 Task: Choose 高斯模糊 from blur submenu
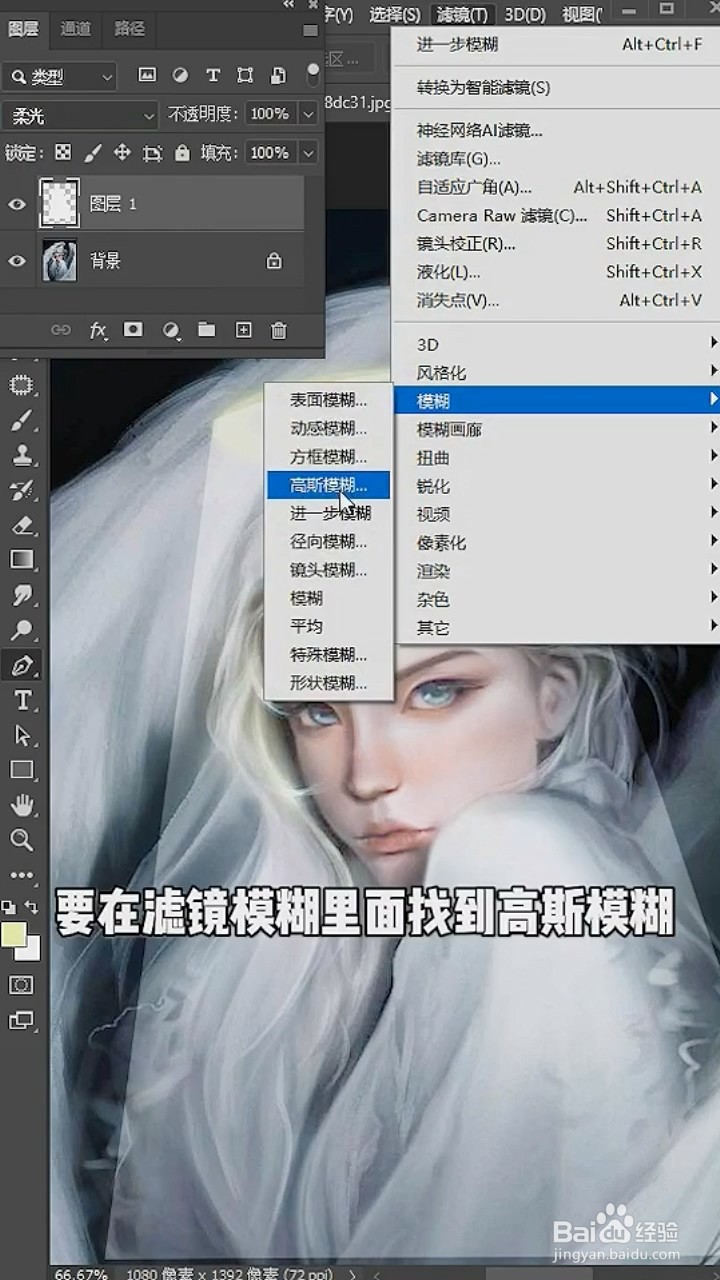(x=328, y=485)
